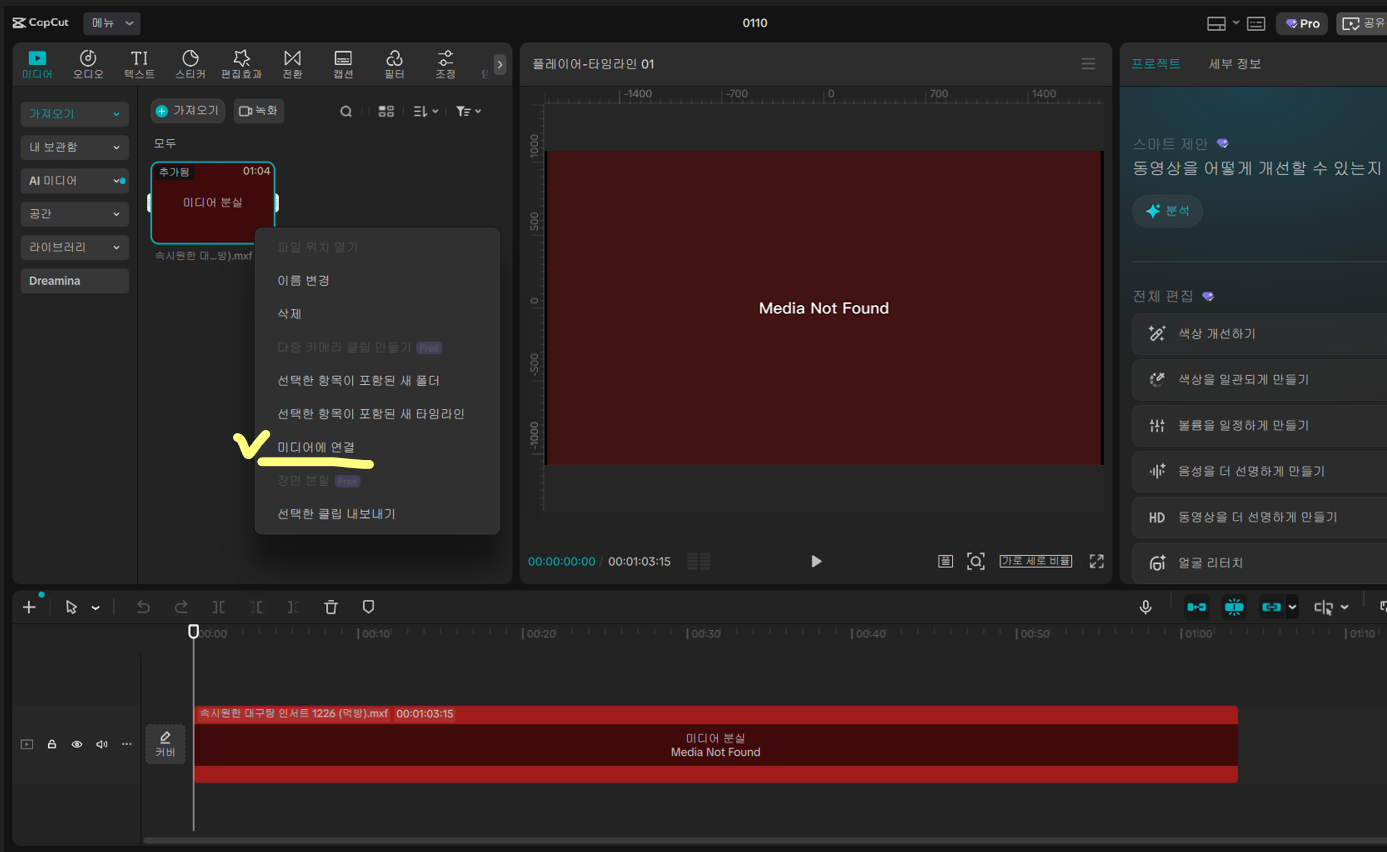The width and height of the screenshot is (1387, 852).
Task: Switch to the 세부 정보 tab
Action: (x=1235, y=64)
